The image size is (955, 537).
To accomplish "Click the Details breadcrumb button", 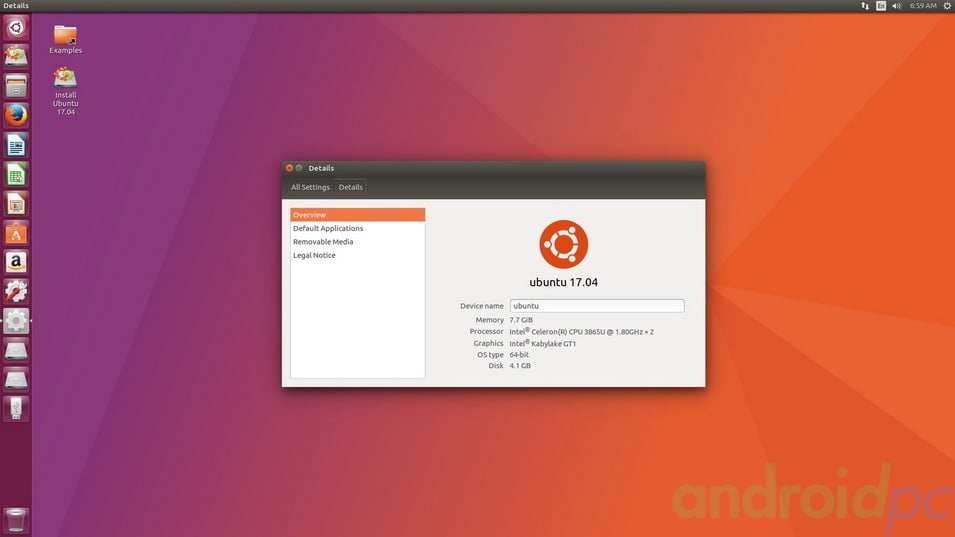I will 350,188.
